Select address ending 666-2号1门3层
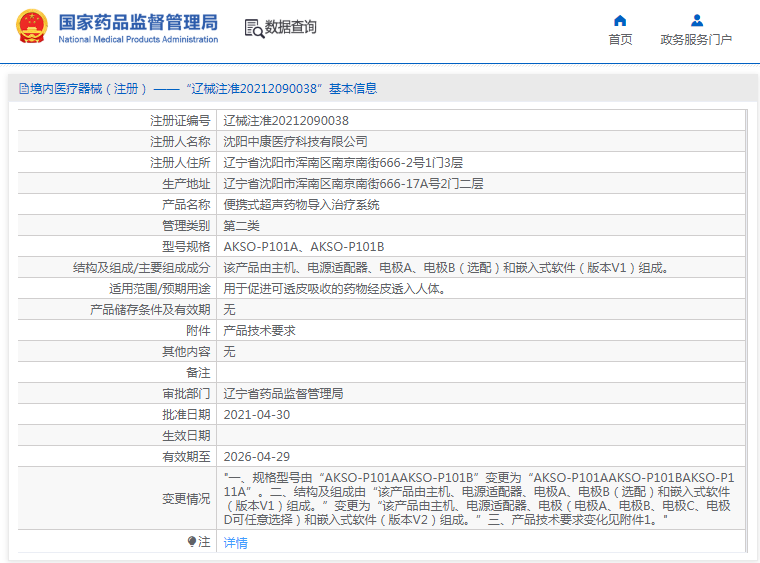 (x=343, y=163)
